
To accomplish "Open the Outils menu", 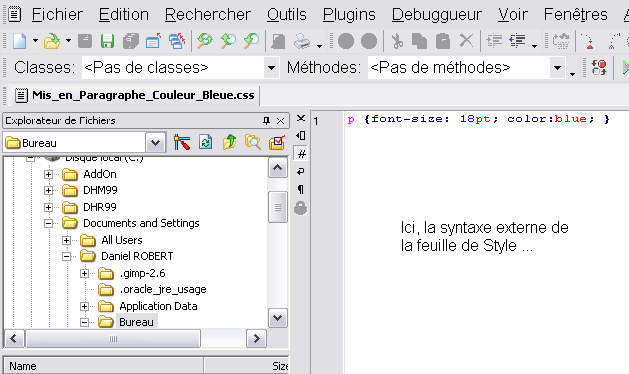I will coord(286,14).
